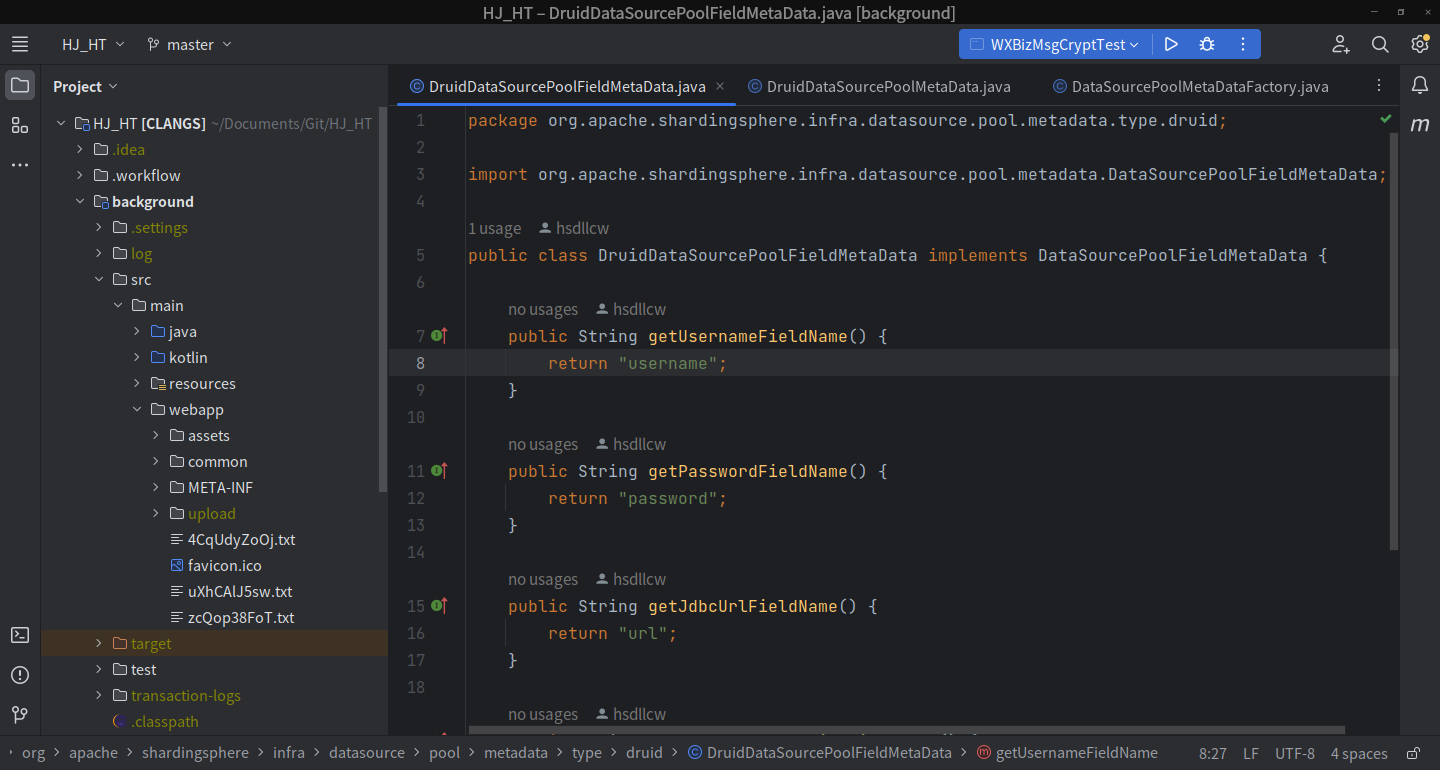This screenshot has width=1440, height=770.
Task: Click implements gutter icon at line 11
Action: 439,471
